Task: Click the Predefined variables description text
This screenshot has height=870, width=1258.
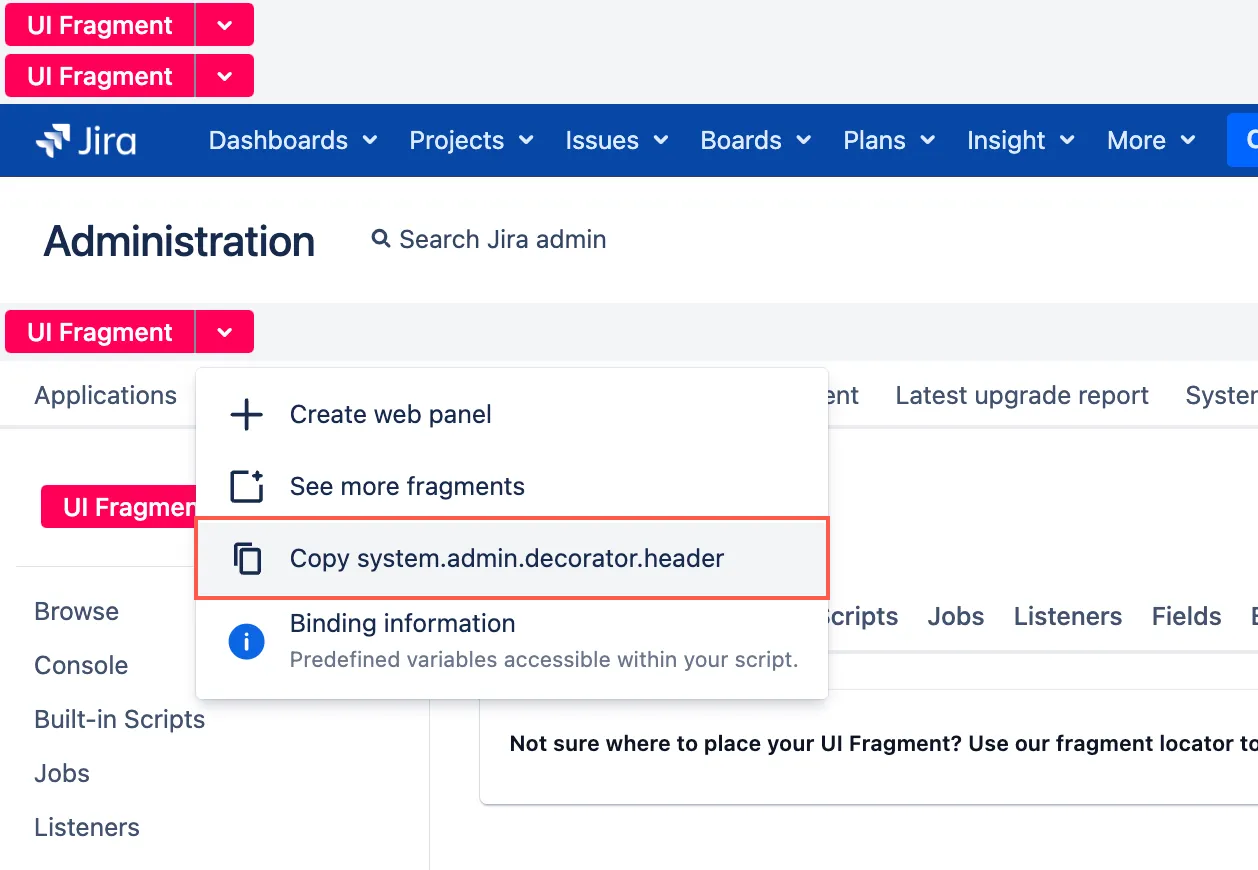Action: 544,660
